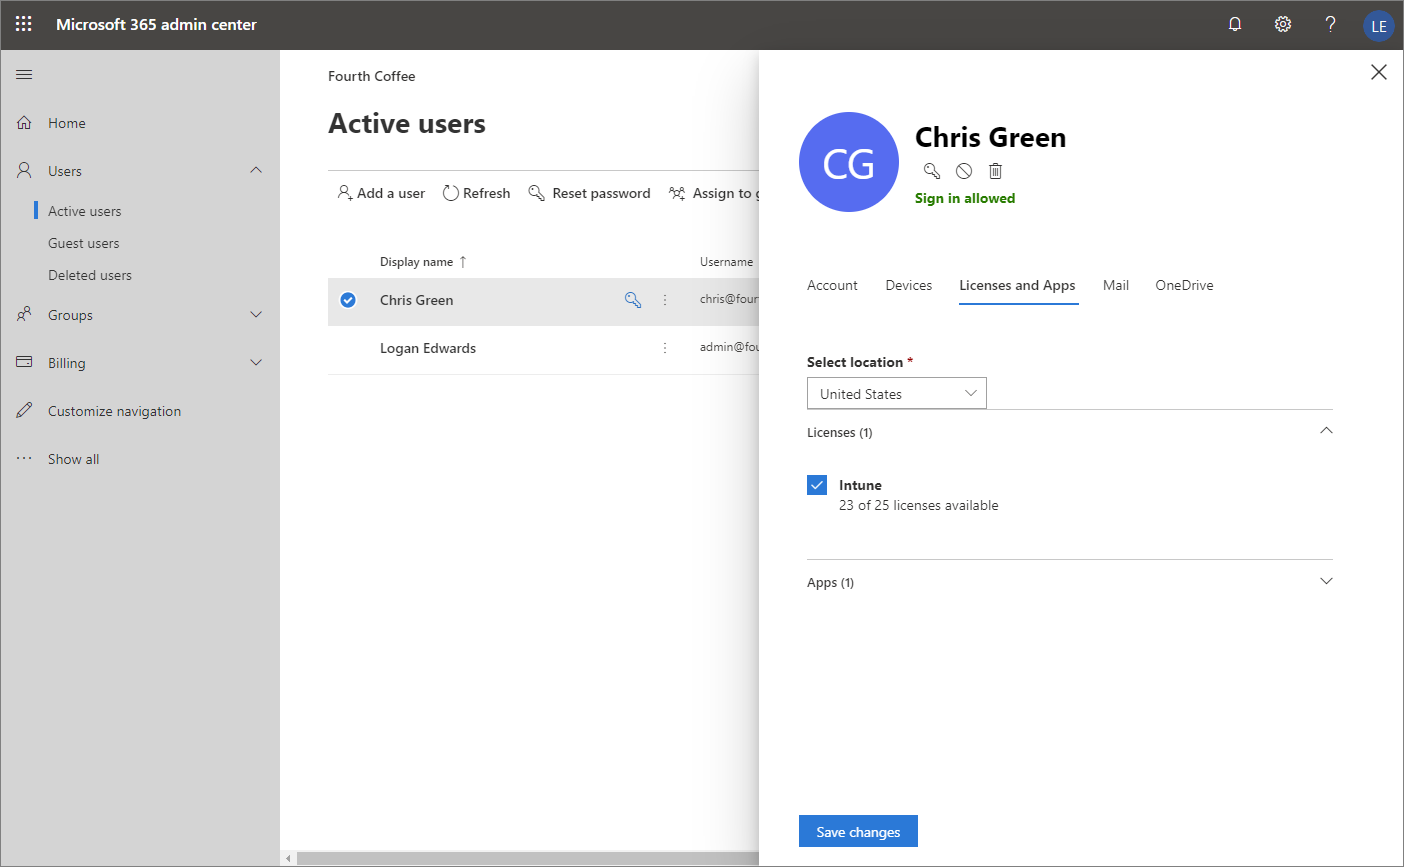Open more actions for Chris Green's row
1404x867 pixels.
coord(665,300)
